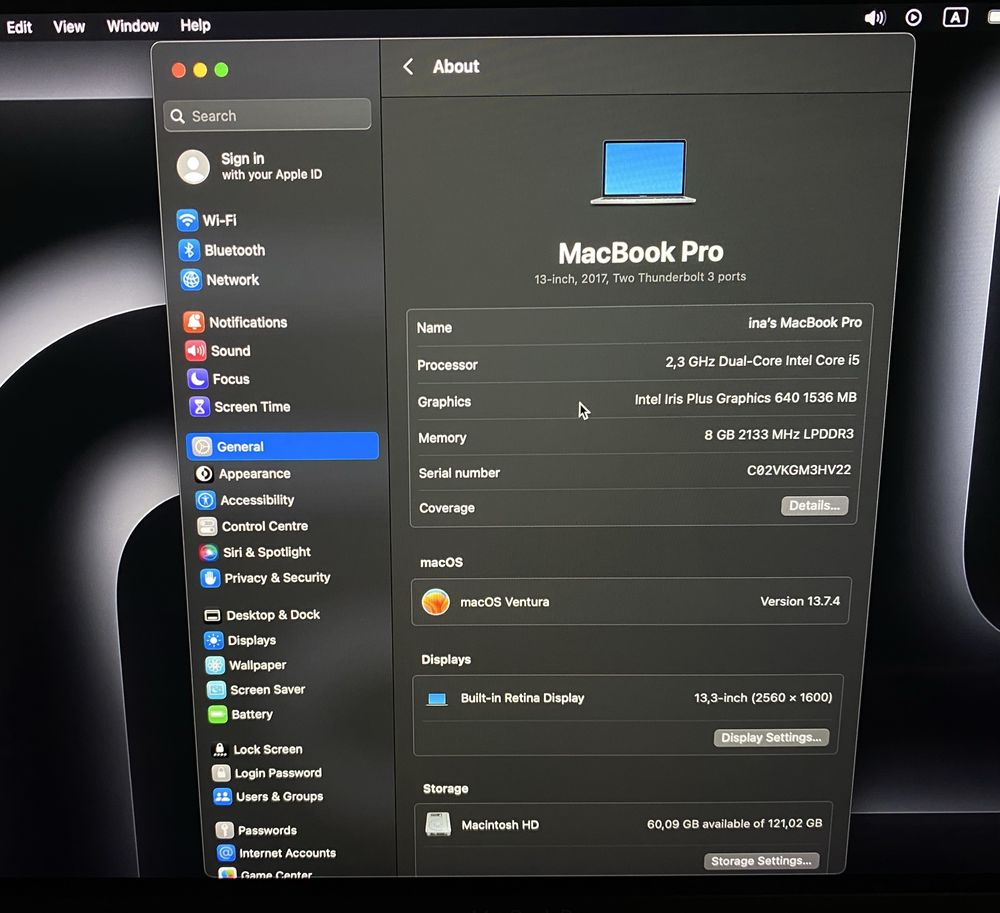
Task: Click the Wallpaper icon
Action: [215, 665]
